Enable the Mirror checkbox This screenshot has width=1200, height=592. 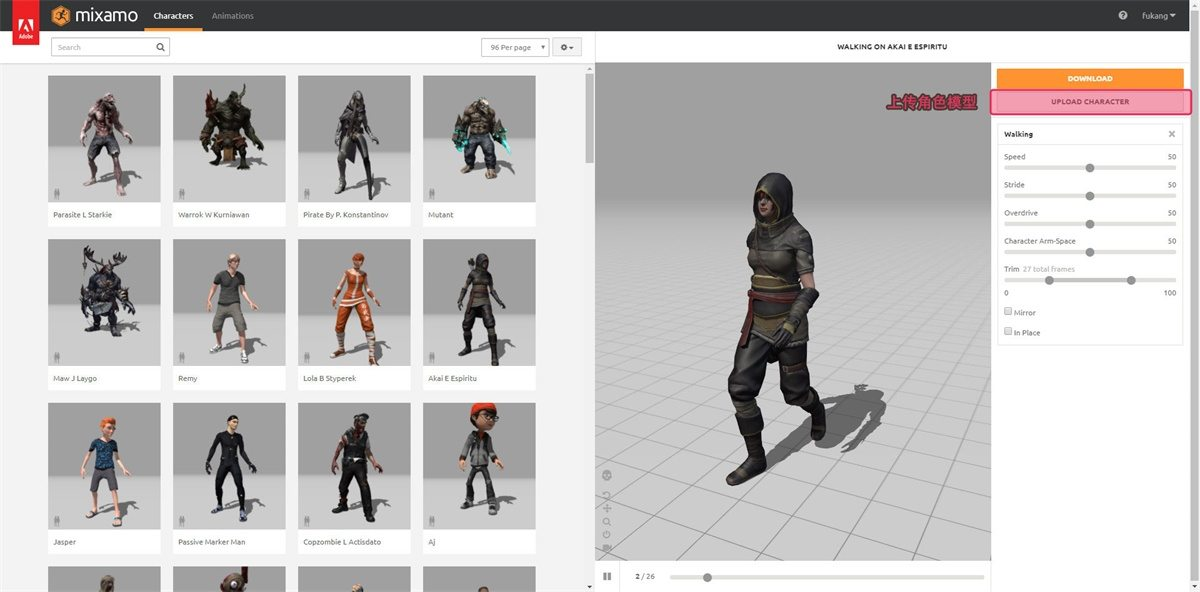(x=1008, y=311)
